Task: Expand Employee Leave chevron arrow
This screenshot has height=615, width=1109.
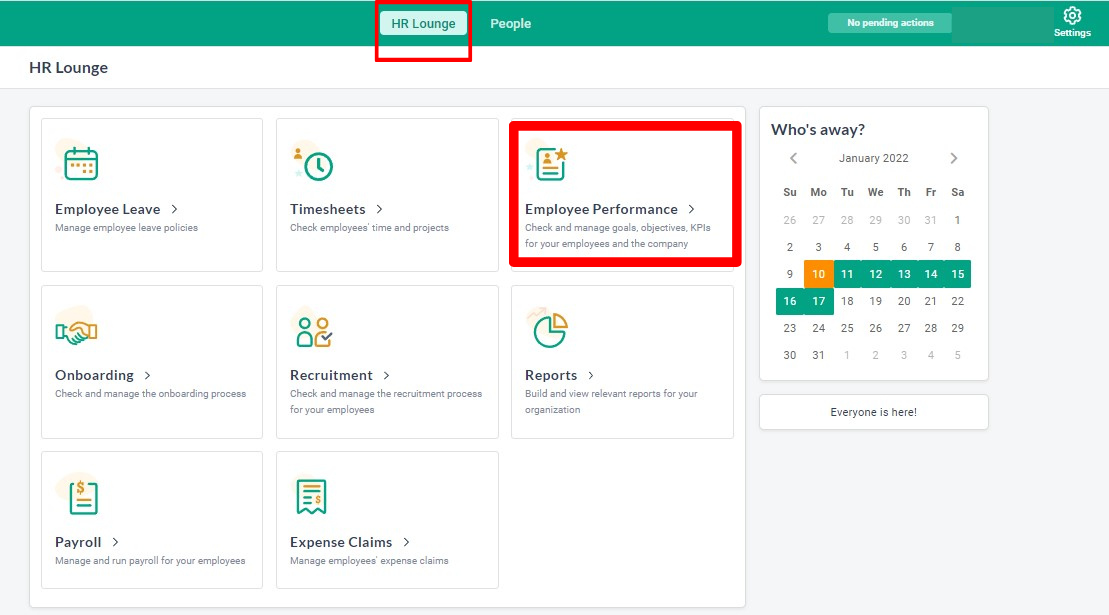Action: click(175, 209)
